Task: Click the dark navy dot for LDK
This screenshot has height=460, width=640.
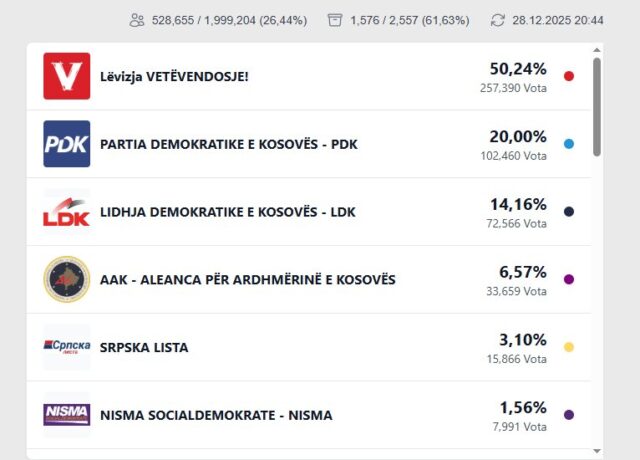Action: click(x=569, y=212)
